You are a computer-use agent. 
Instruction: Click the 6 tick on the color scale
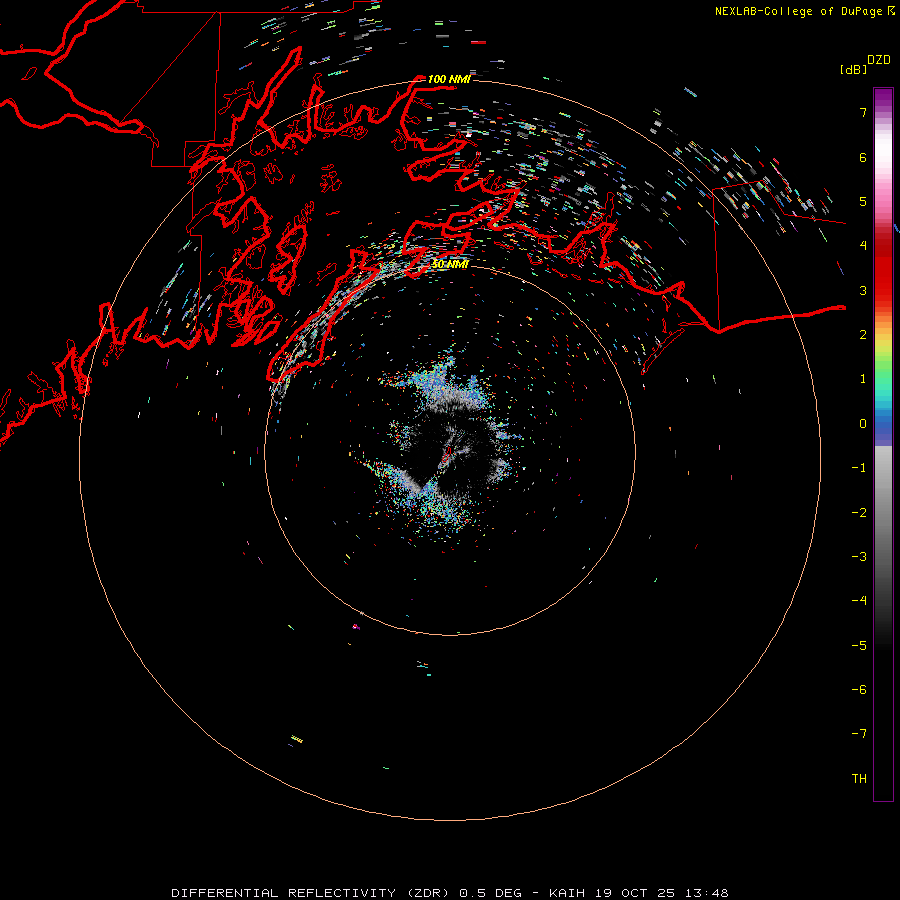(x=863, y=157)
